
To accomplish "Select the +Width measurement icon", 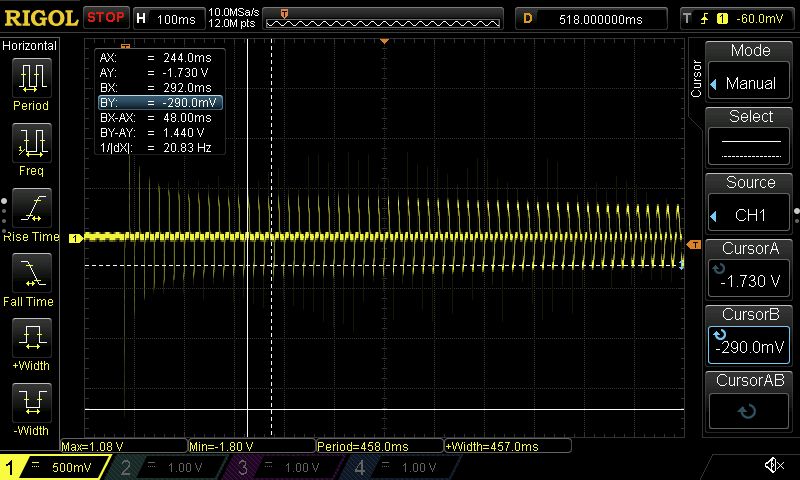I will point(32,338).
